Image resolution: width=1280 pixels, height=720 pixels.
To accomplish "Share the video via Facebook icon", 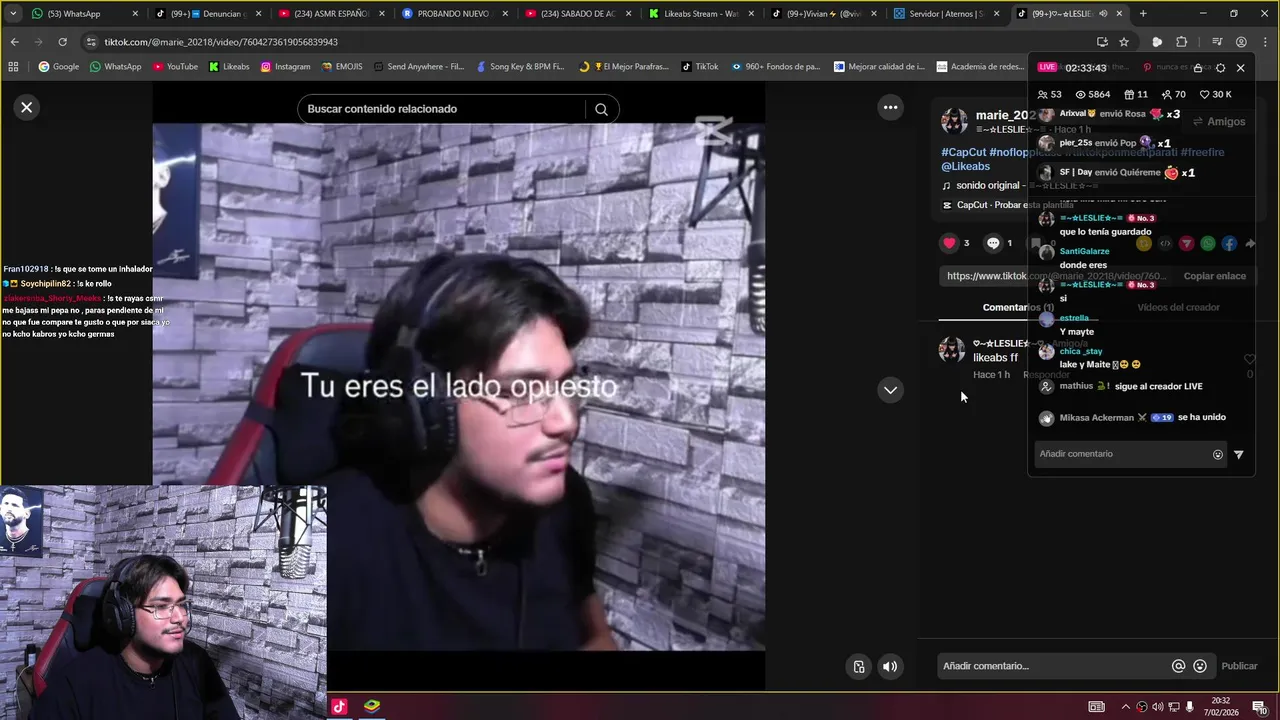I will pos(1229,243).
